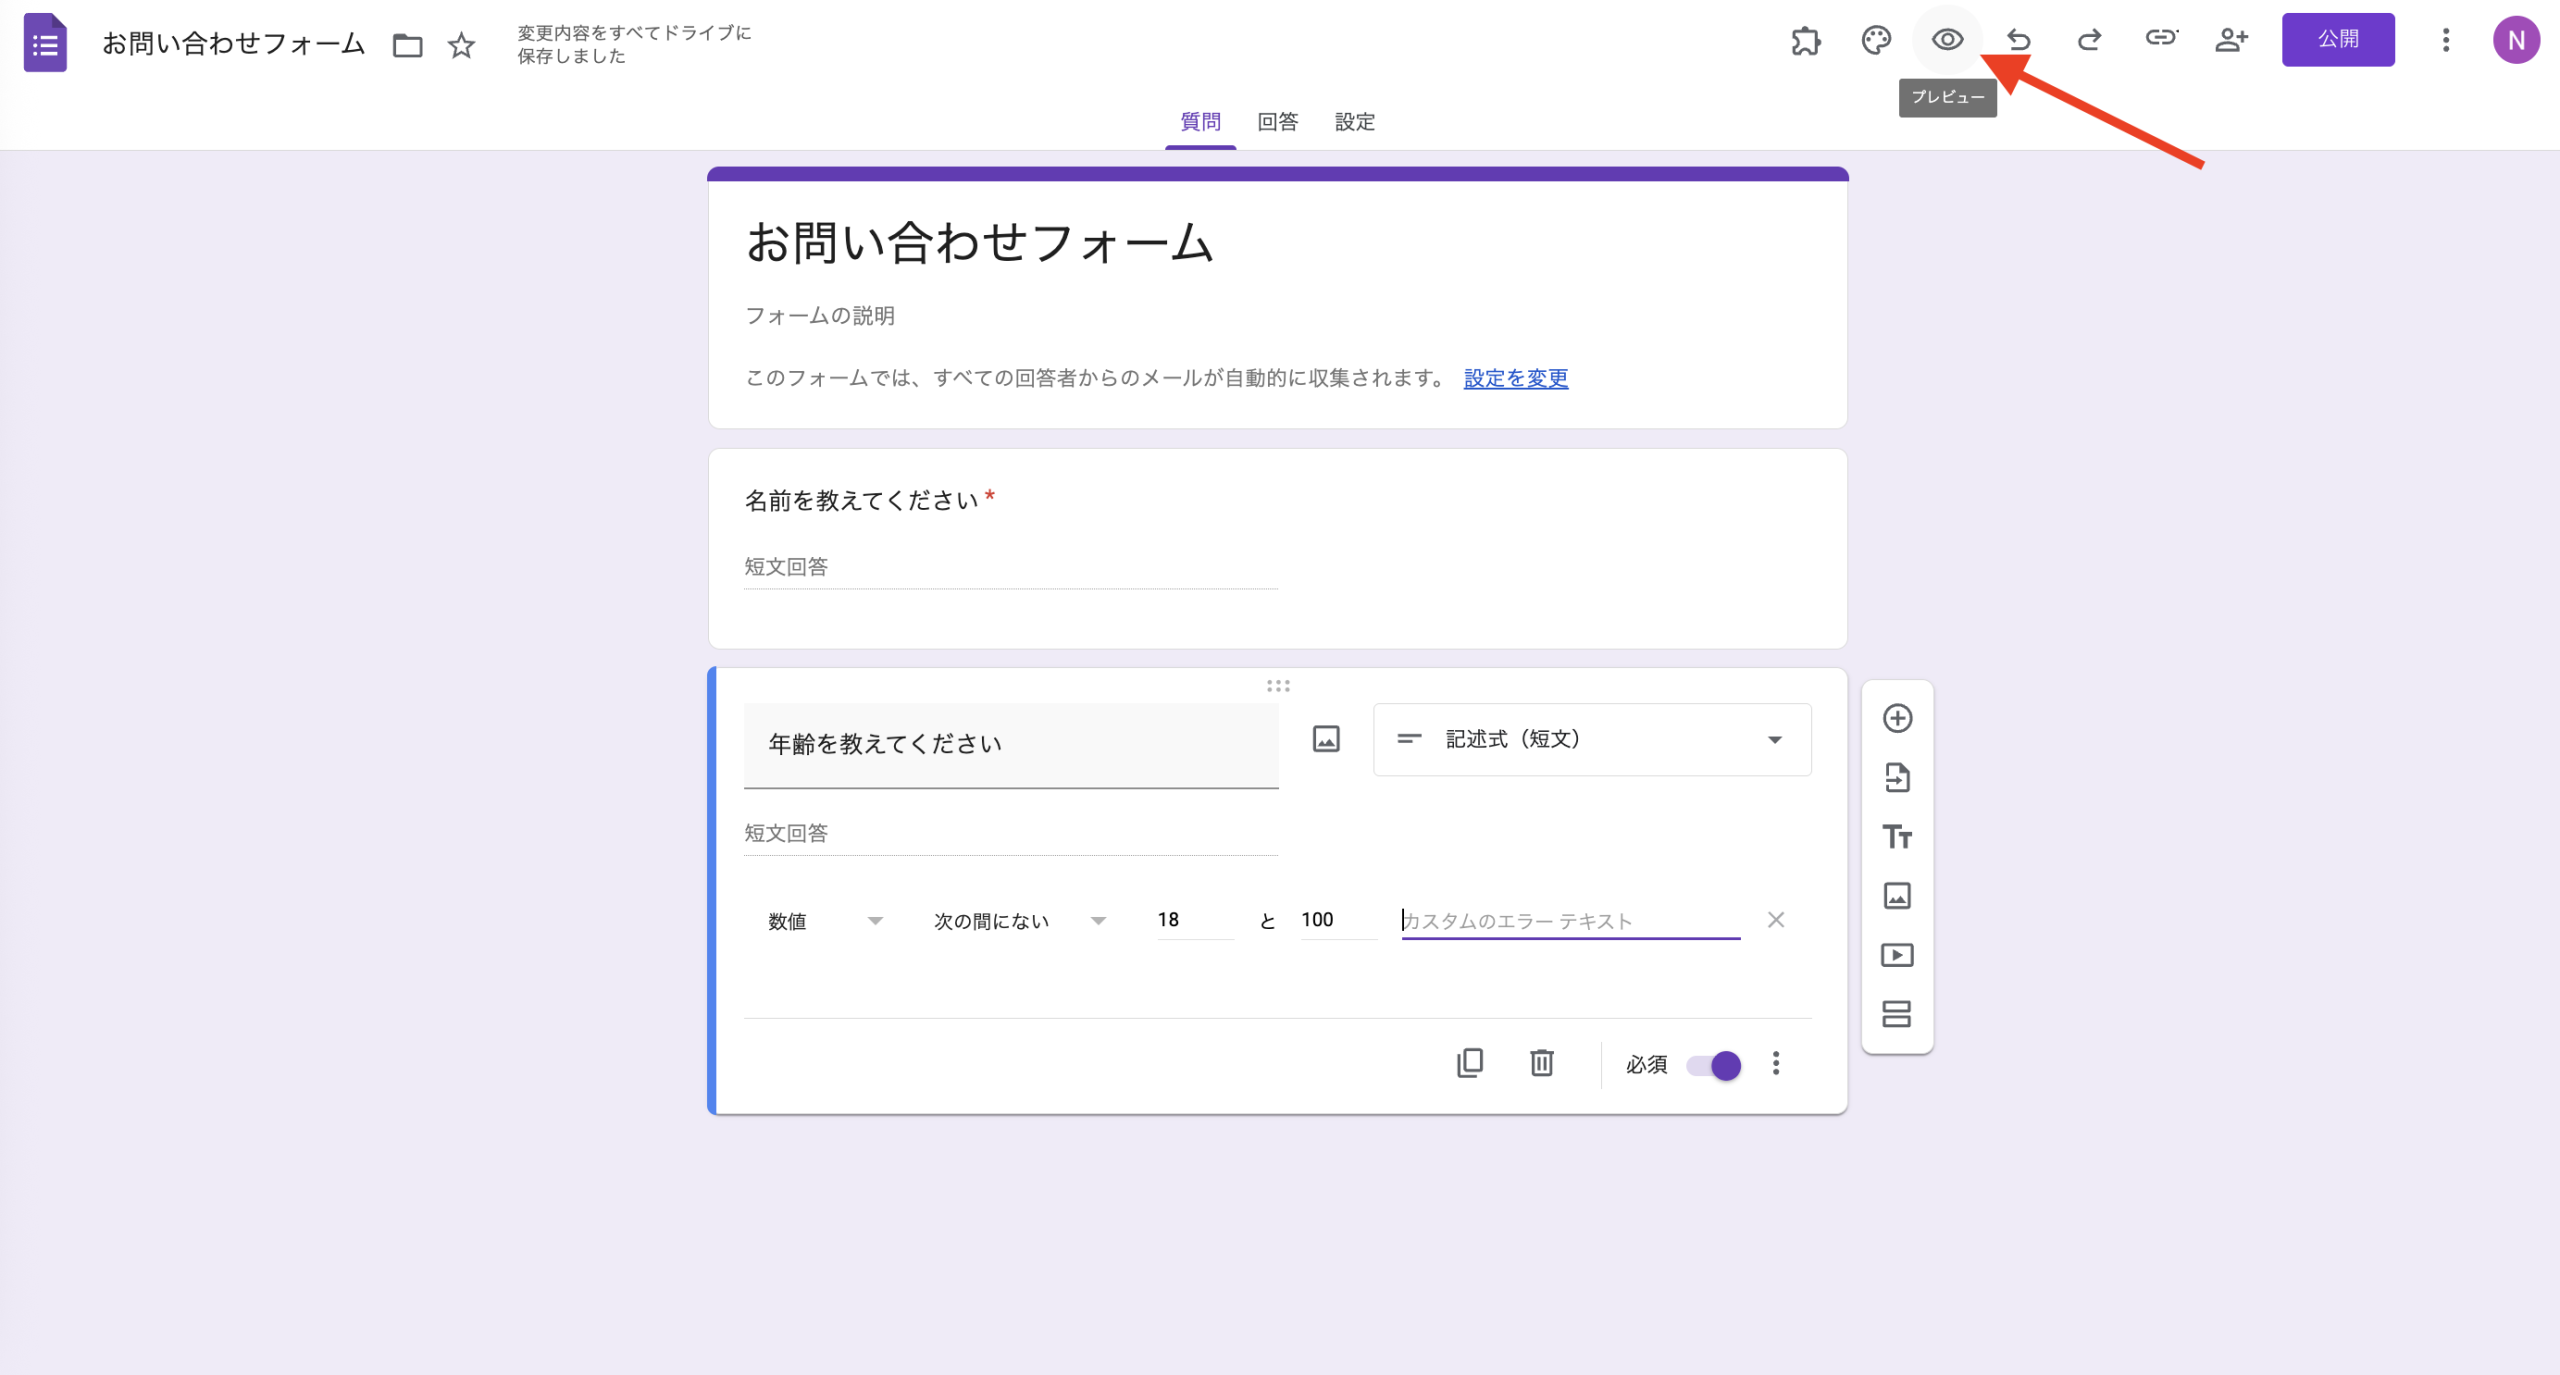The height and width of the screenshot is (1375, 2560).
Task: Undo the last change
Action: click(x=2017, y=40)
